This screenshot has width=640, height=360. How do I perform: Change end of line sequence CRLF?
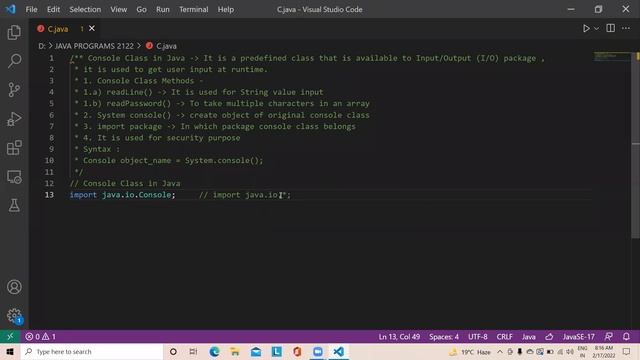(504, 337)
